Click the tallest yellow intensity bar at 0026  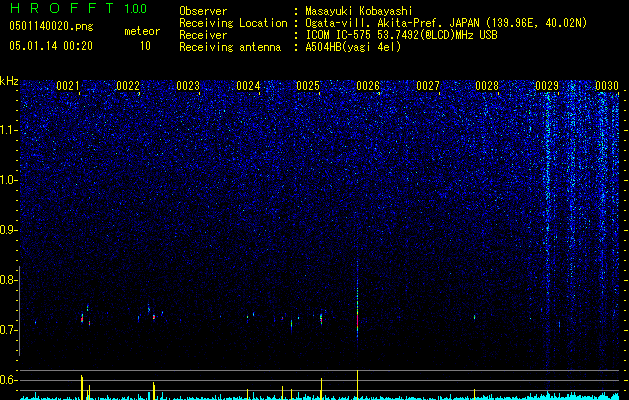point(357,384)
